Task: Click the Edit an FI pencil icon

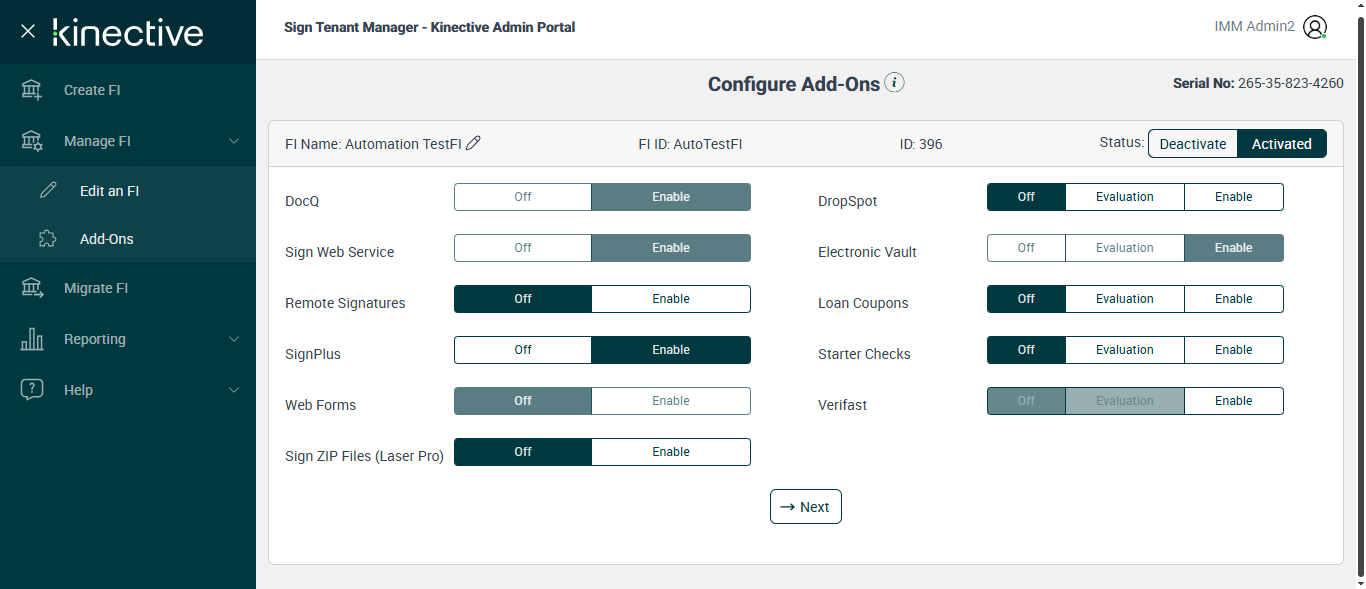Action: coord(48,191)
